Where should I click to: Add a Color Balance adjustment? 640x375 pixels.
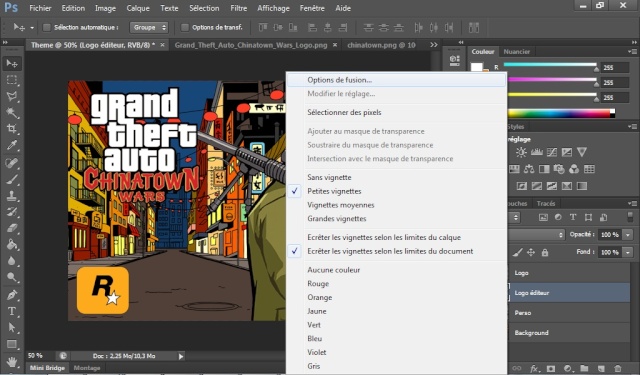tap(529, 169)
